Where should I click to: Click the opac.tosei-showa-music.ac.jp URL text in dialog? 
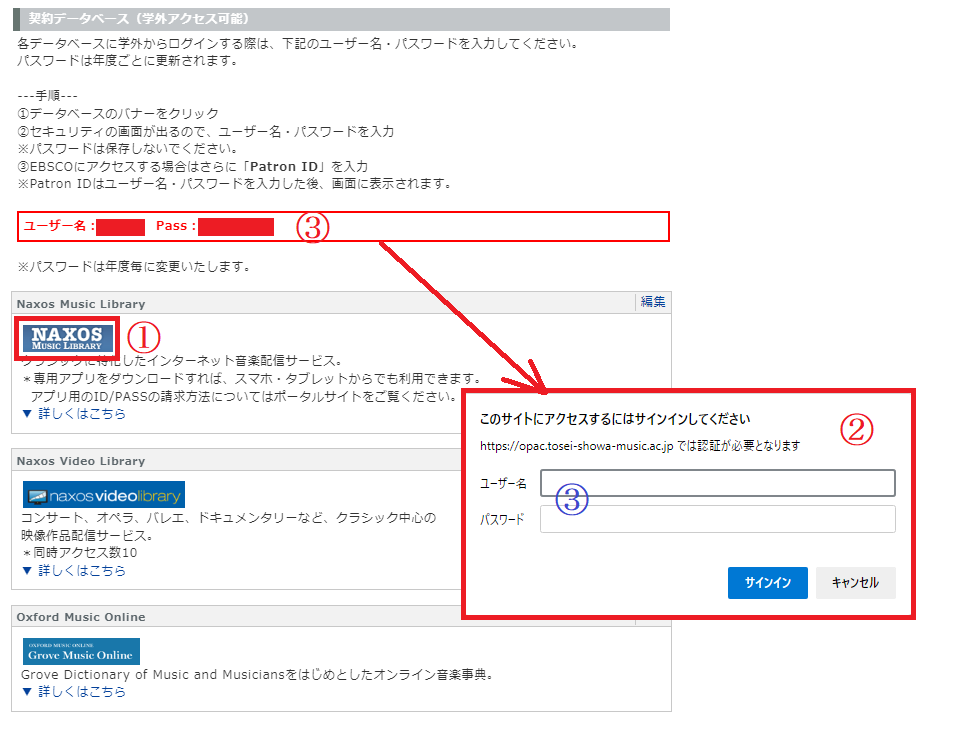coord(576,446)
